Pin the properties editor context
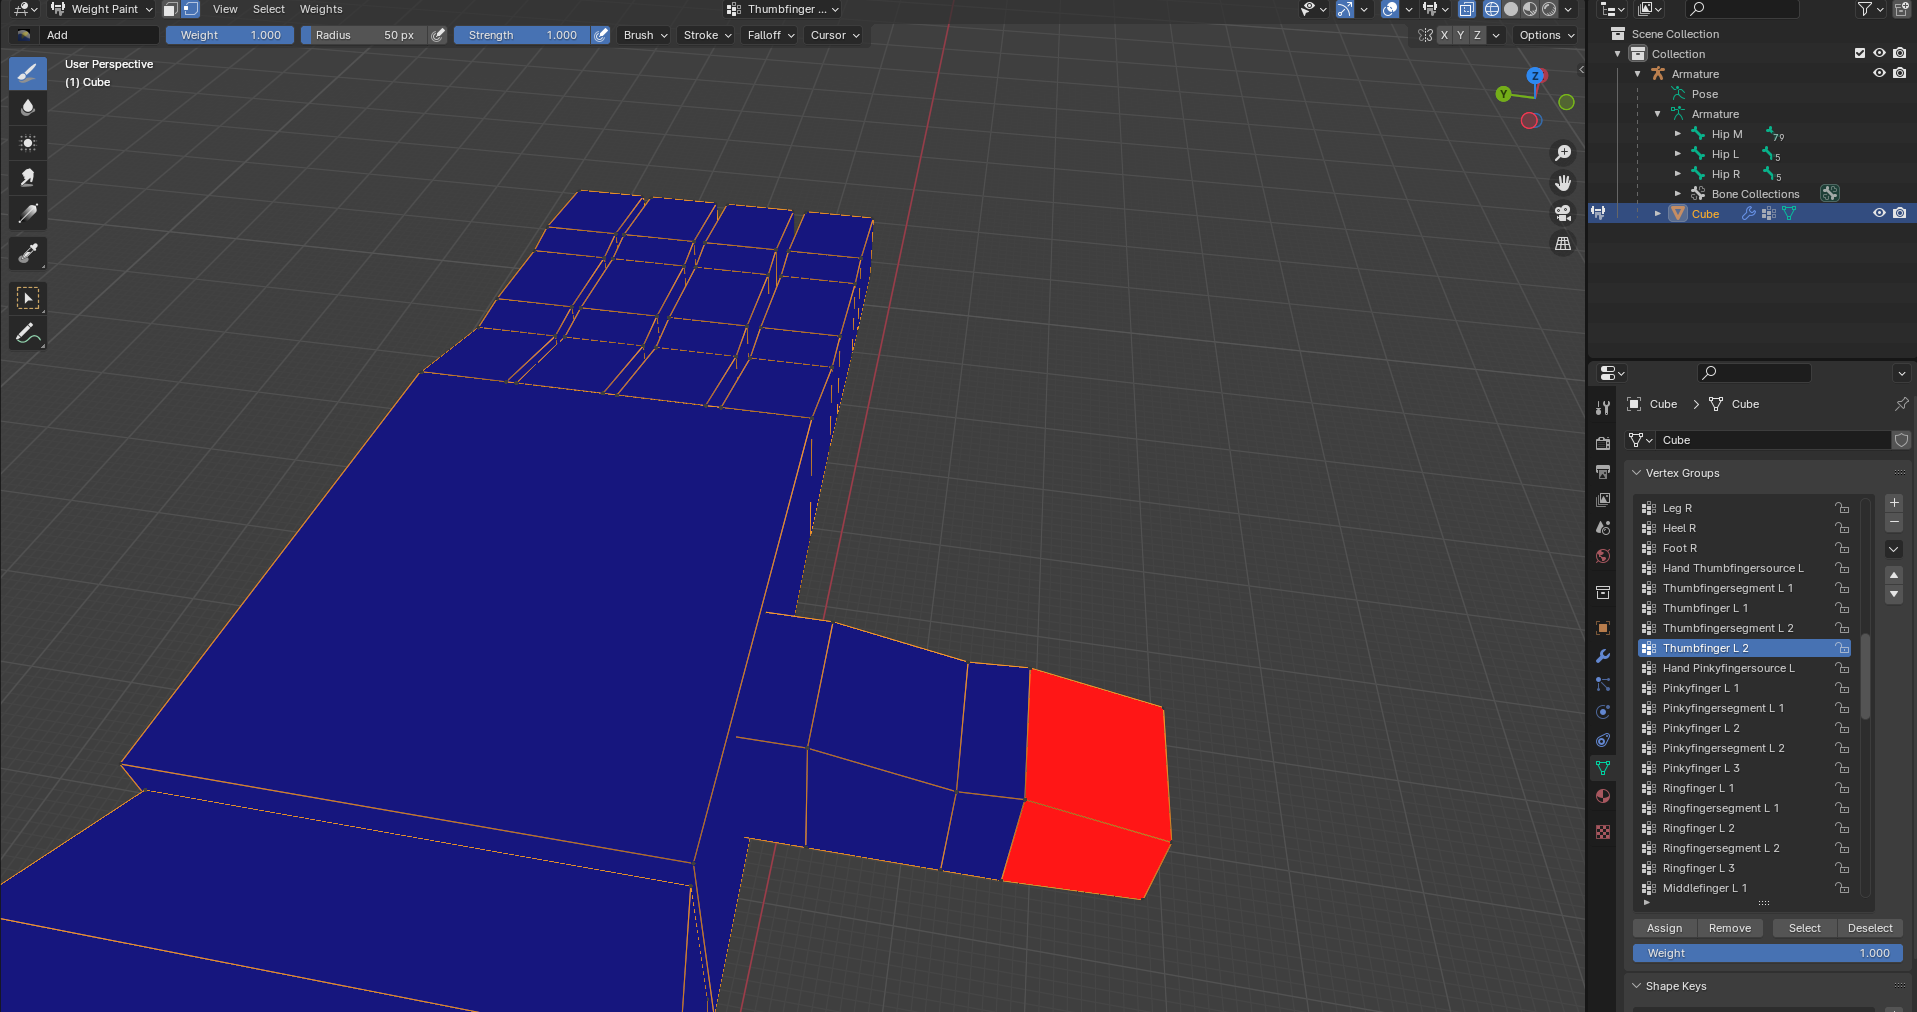Screen dimensions: 1917x1012 (1901, 404)
